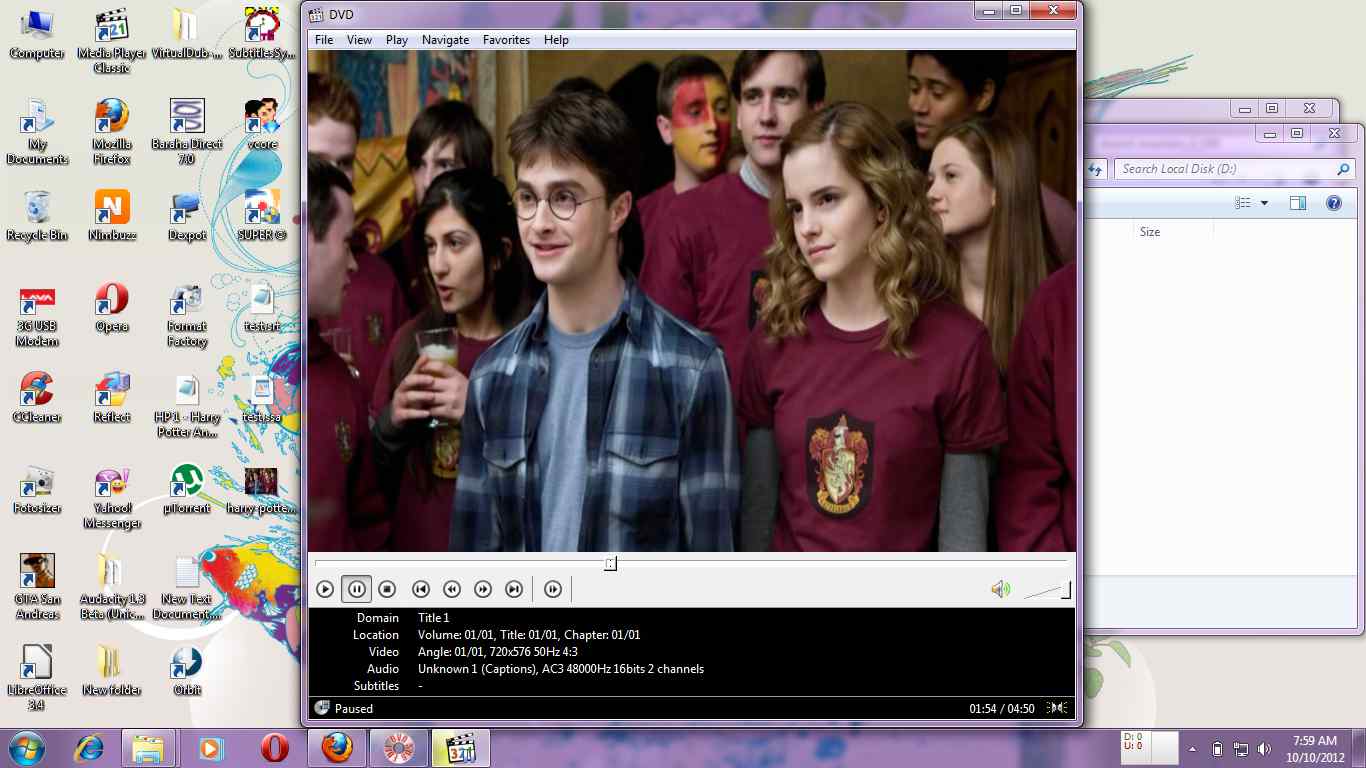Select the Recycle Bin desktop icon

(37, 216)
